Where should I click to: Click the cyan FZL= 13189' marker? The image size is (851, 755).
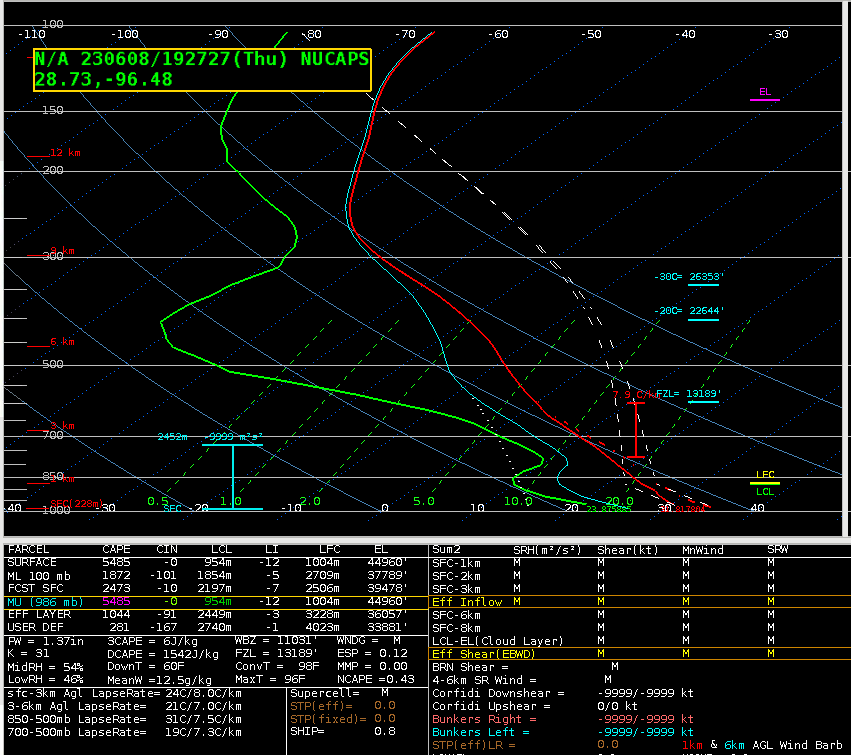[687, 394]
